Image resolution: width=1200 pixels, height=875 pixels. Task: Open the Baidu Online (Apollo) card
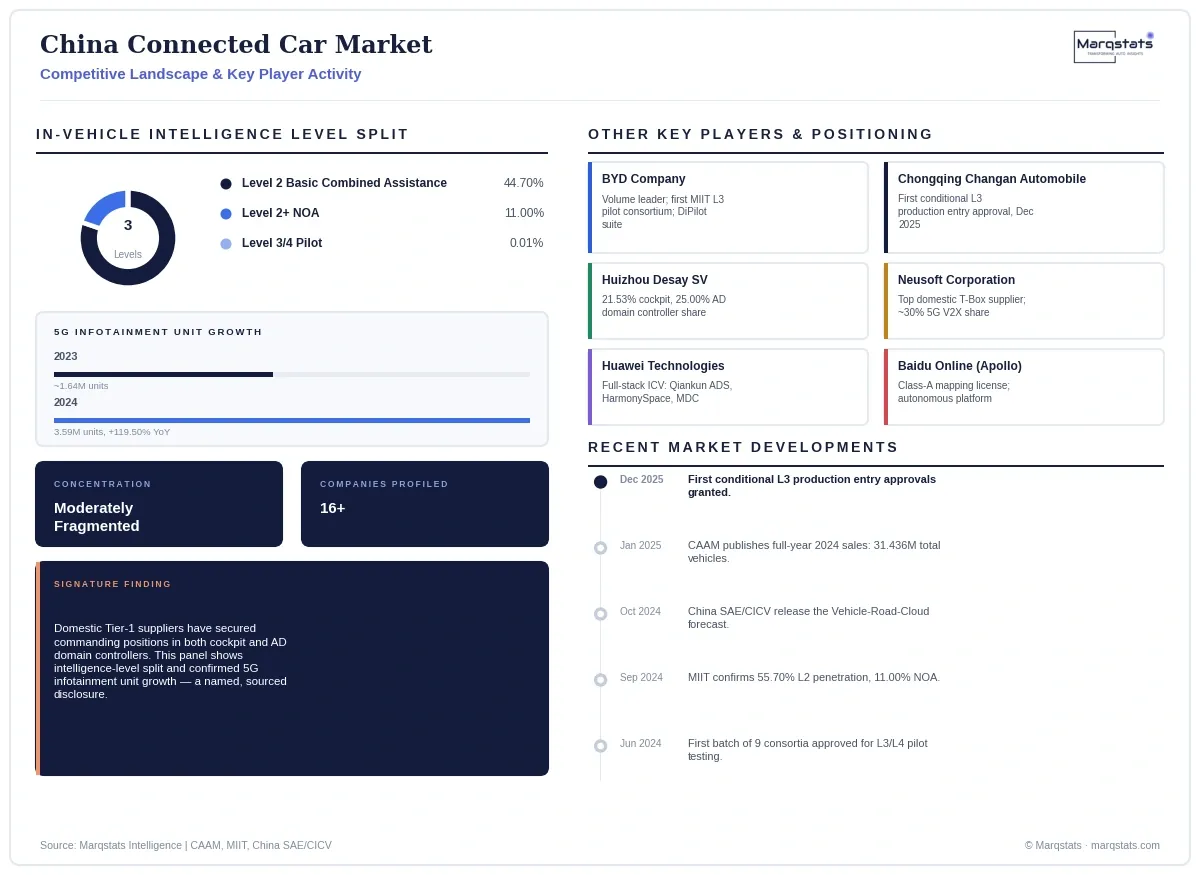click(1024, 387)
